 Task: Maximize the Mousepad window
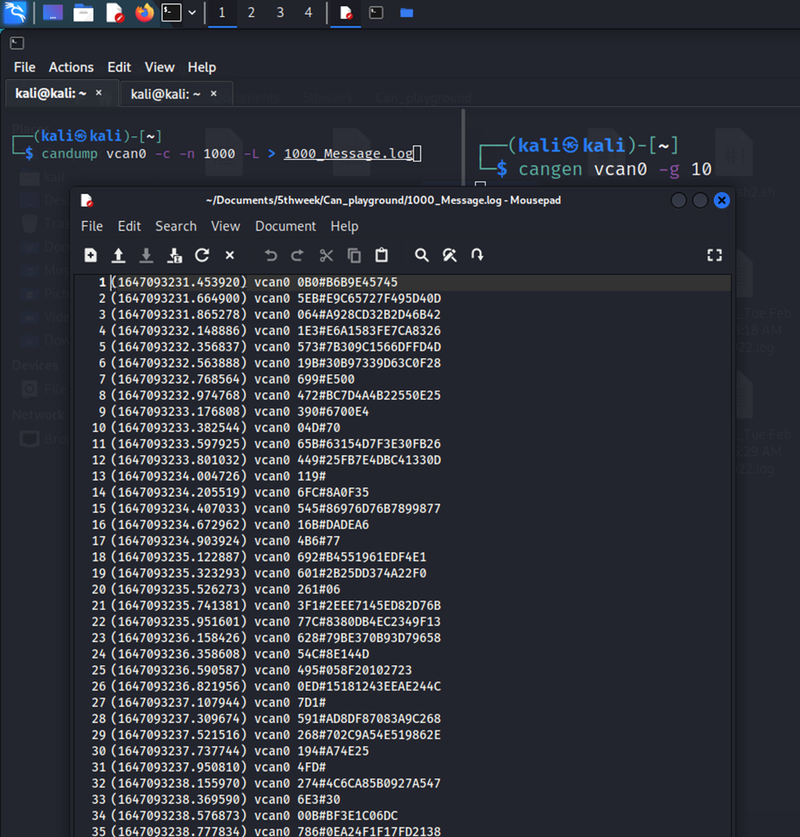[700, 200]
